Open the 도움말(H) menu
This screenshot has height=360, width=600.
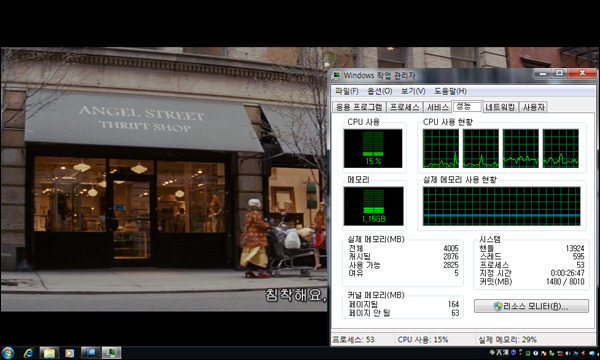pos(450,91)
